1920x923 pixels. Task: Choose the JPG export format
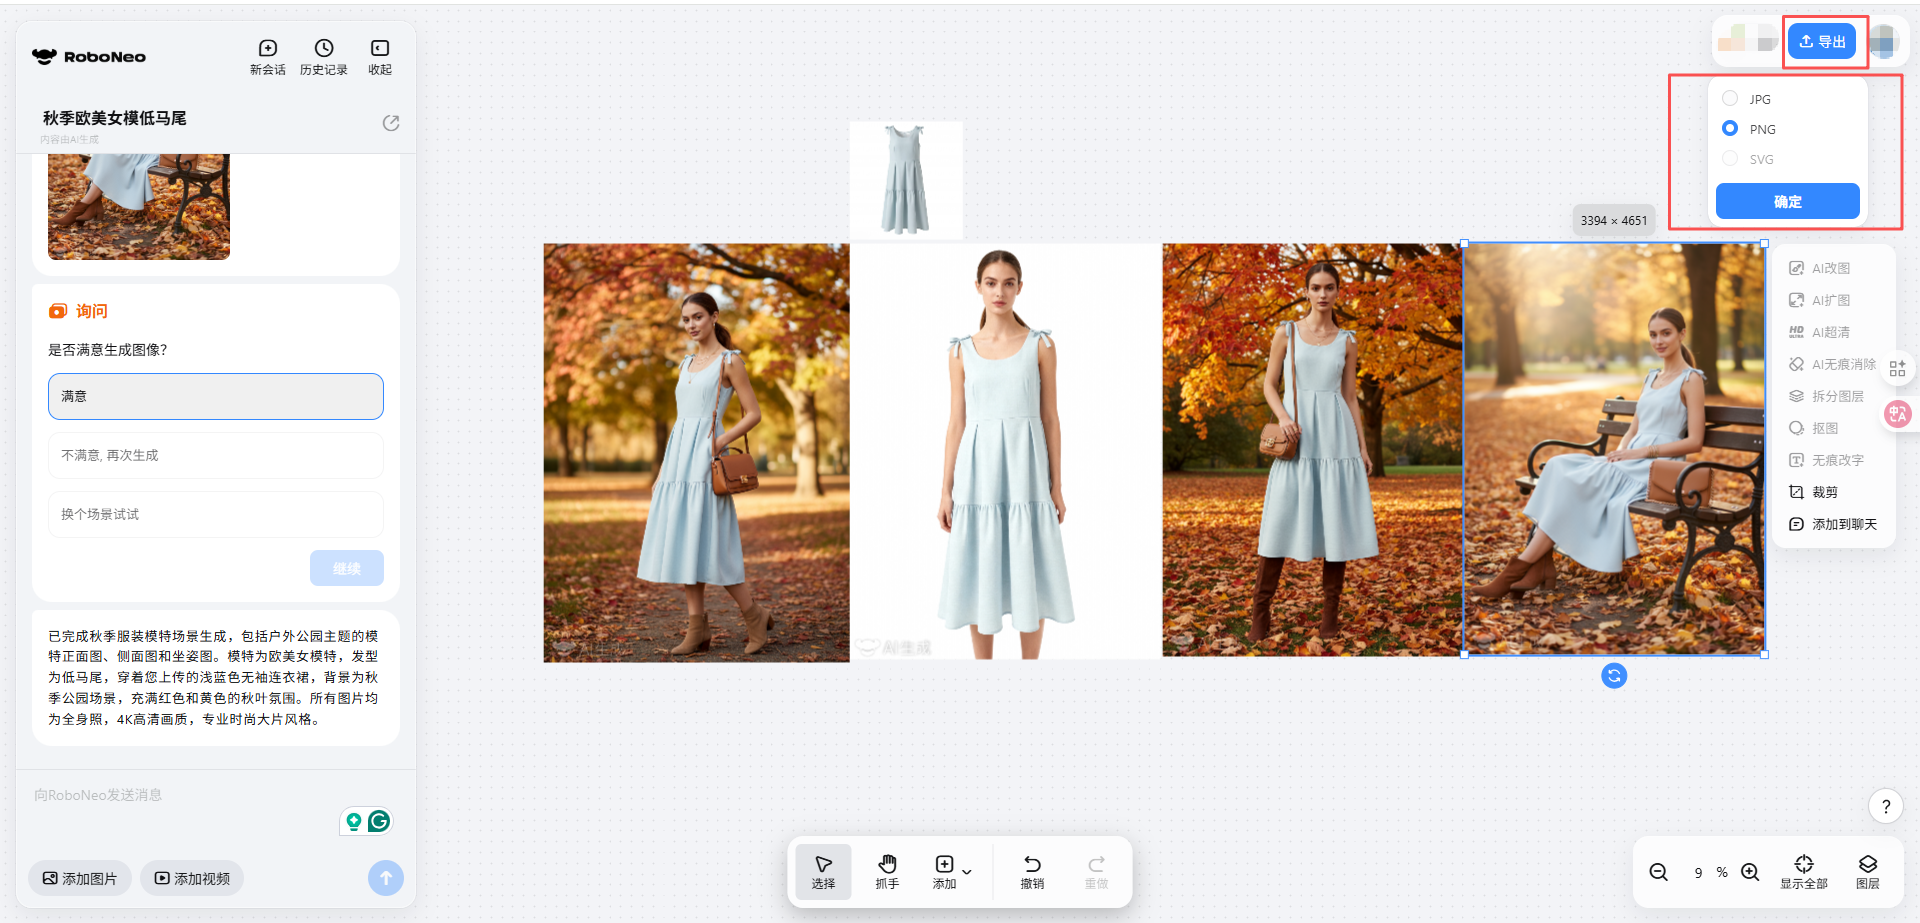click(x=1730, y=99)
